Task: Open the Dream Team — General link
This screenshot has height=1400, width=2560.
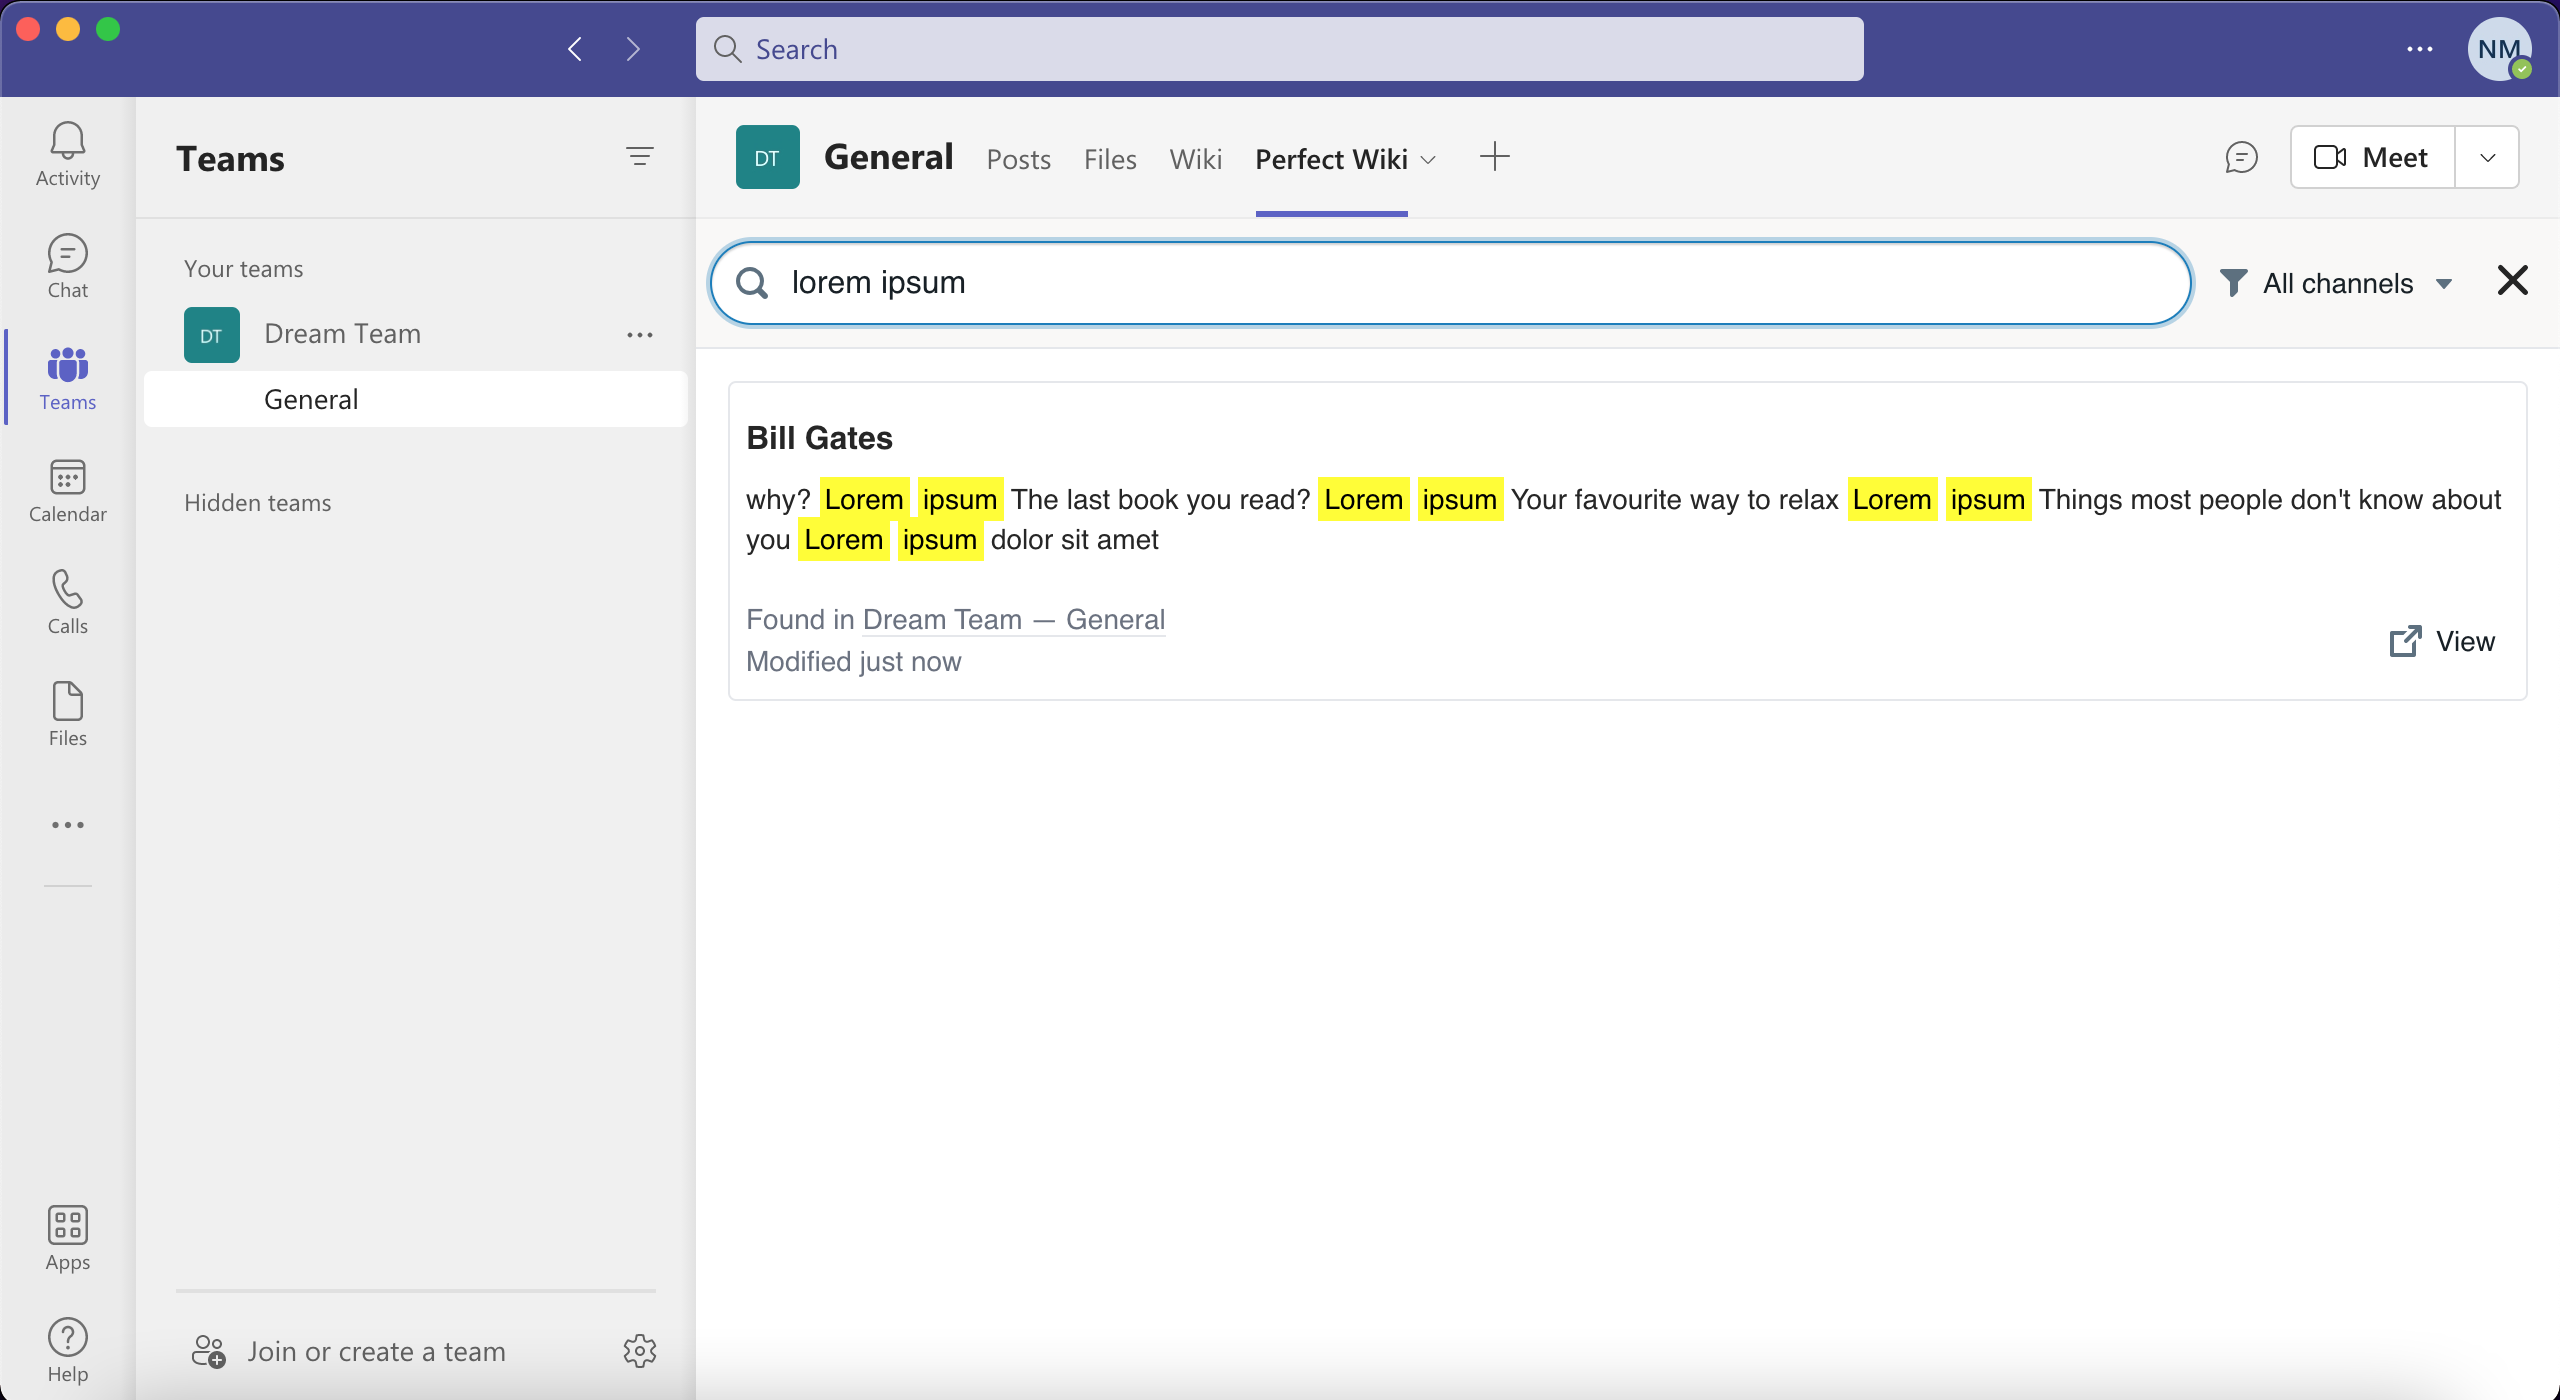Action: coord(1013,619)
